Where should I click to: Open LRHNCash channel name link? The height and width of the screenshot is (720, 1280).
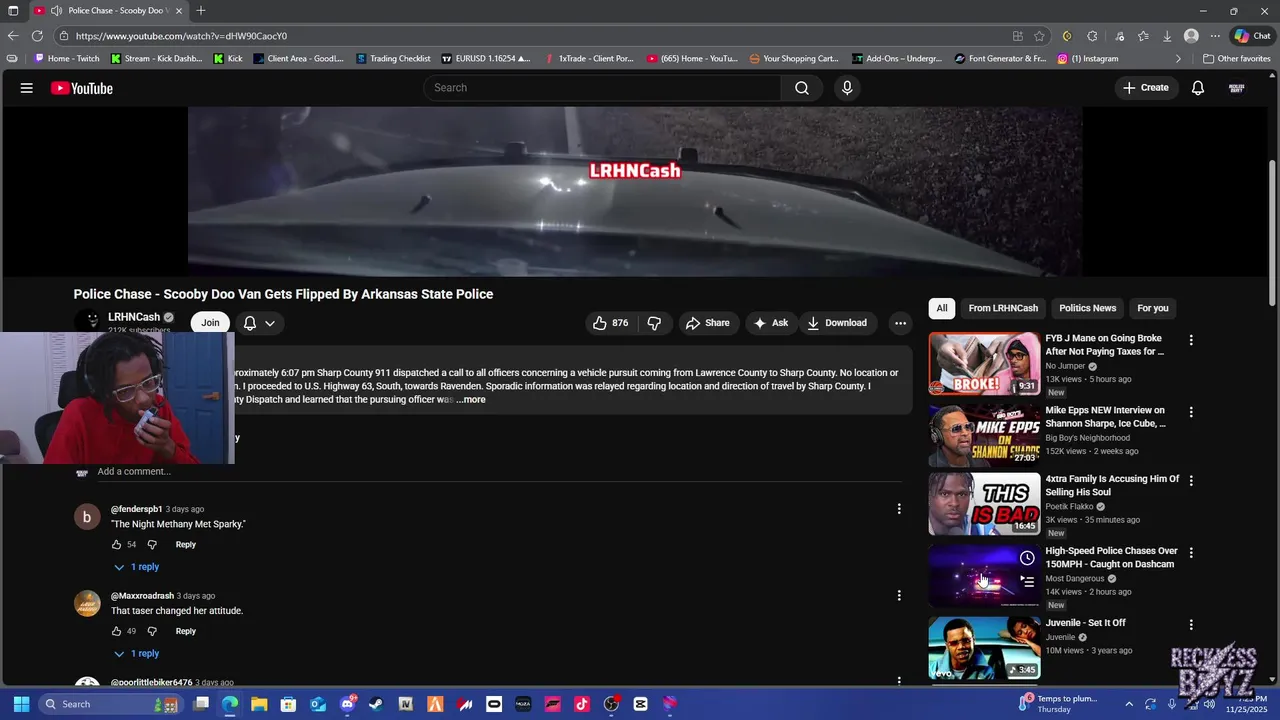(x=134, y=317)
